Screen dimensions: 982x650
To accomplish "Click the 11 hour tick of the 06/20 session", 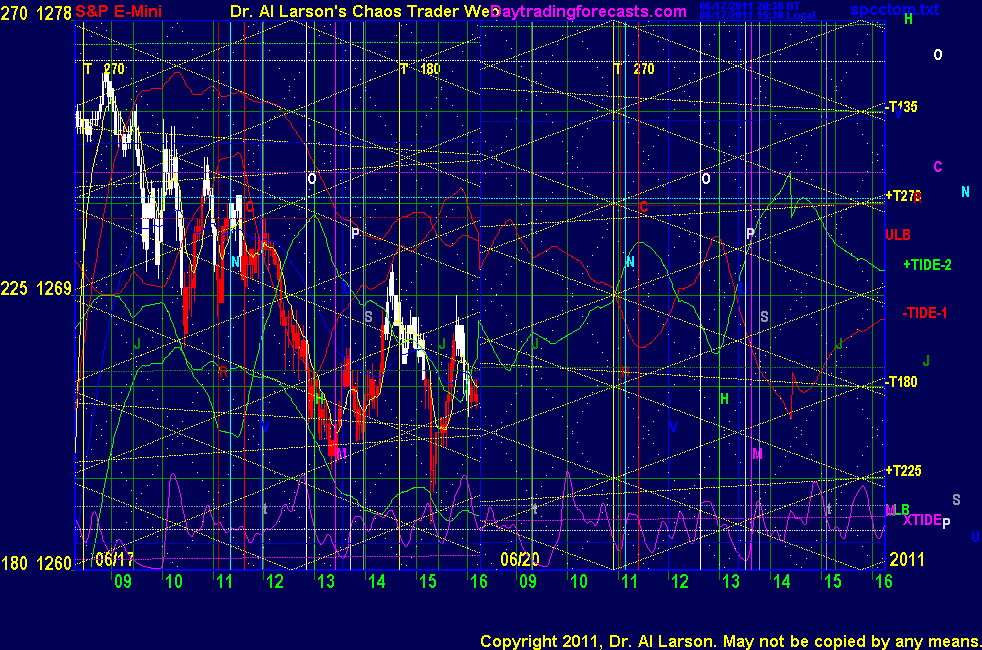I will pyautogui.click(x=629, y=582).
